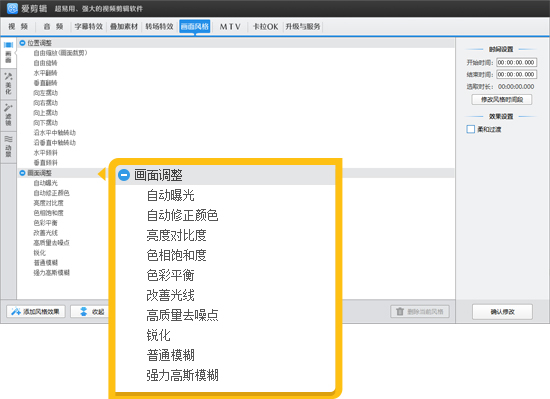Click the 爱剪辑 app logo icon
This screenshot has height=399, width=550.
[12, 8]
